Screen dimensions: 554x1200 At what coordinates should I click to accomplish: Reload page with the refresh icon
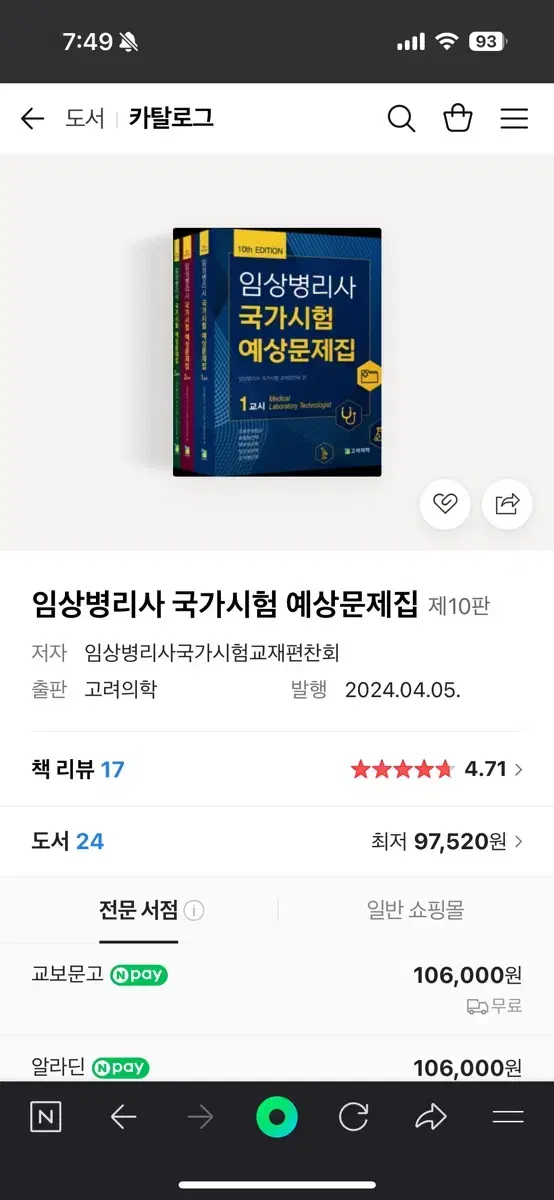click(354, 1117)
